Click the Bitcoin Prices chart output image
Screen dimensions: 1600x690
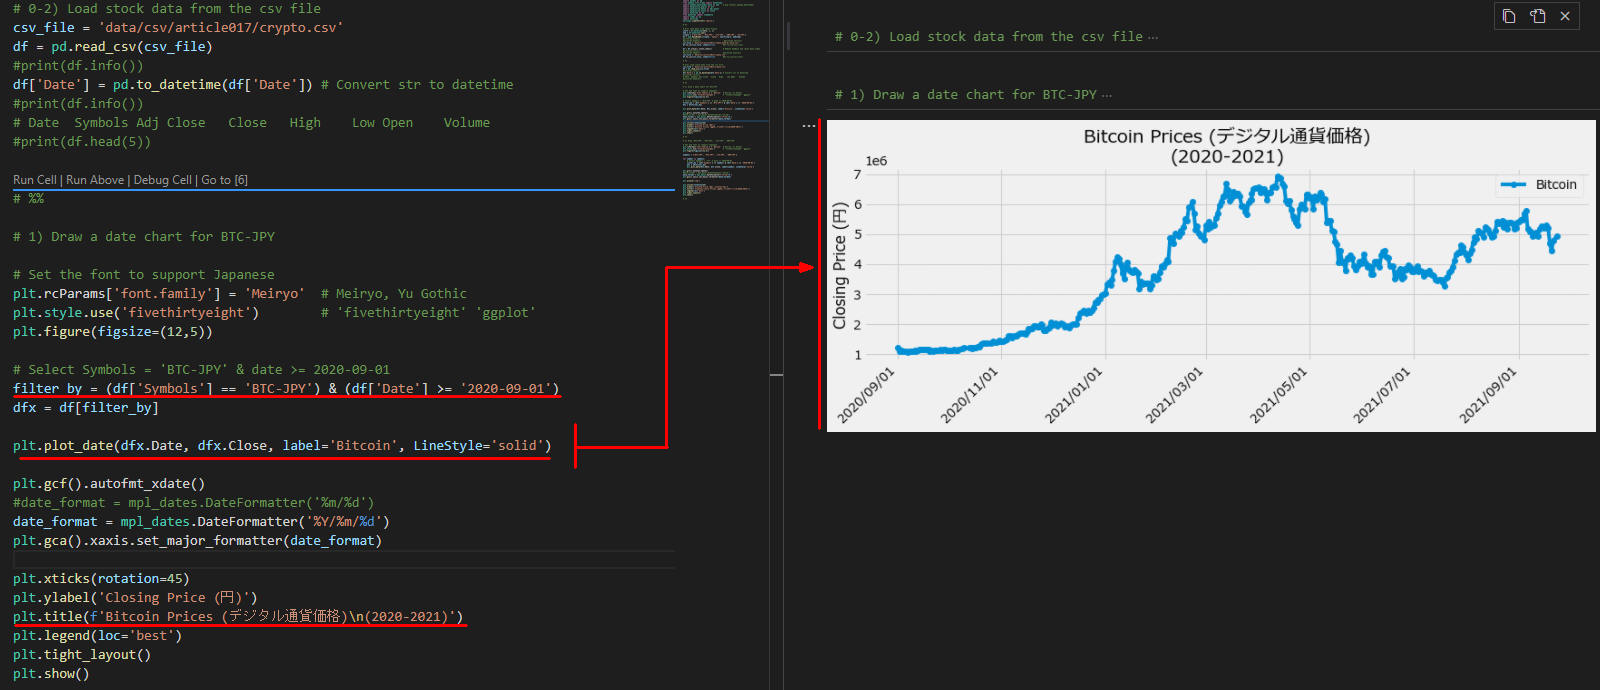tap(1211, 276)
